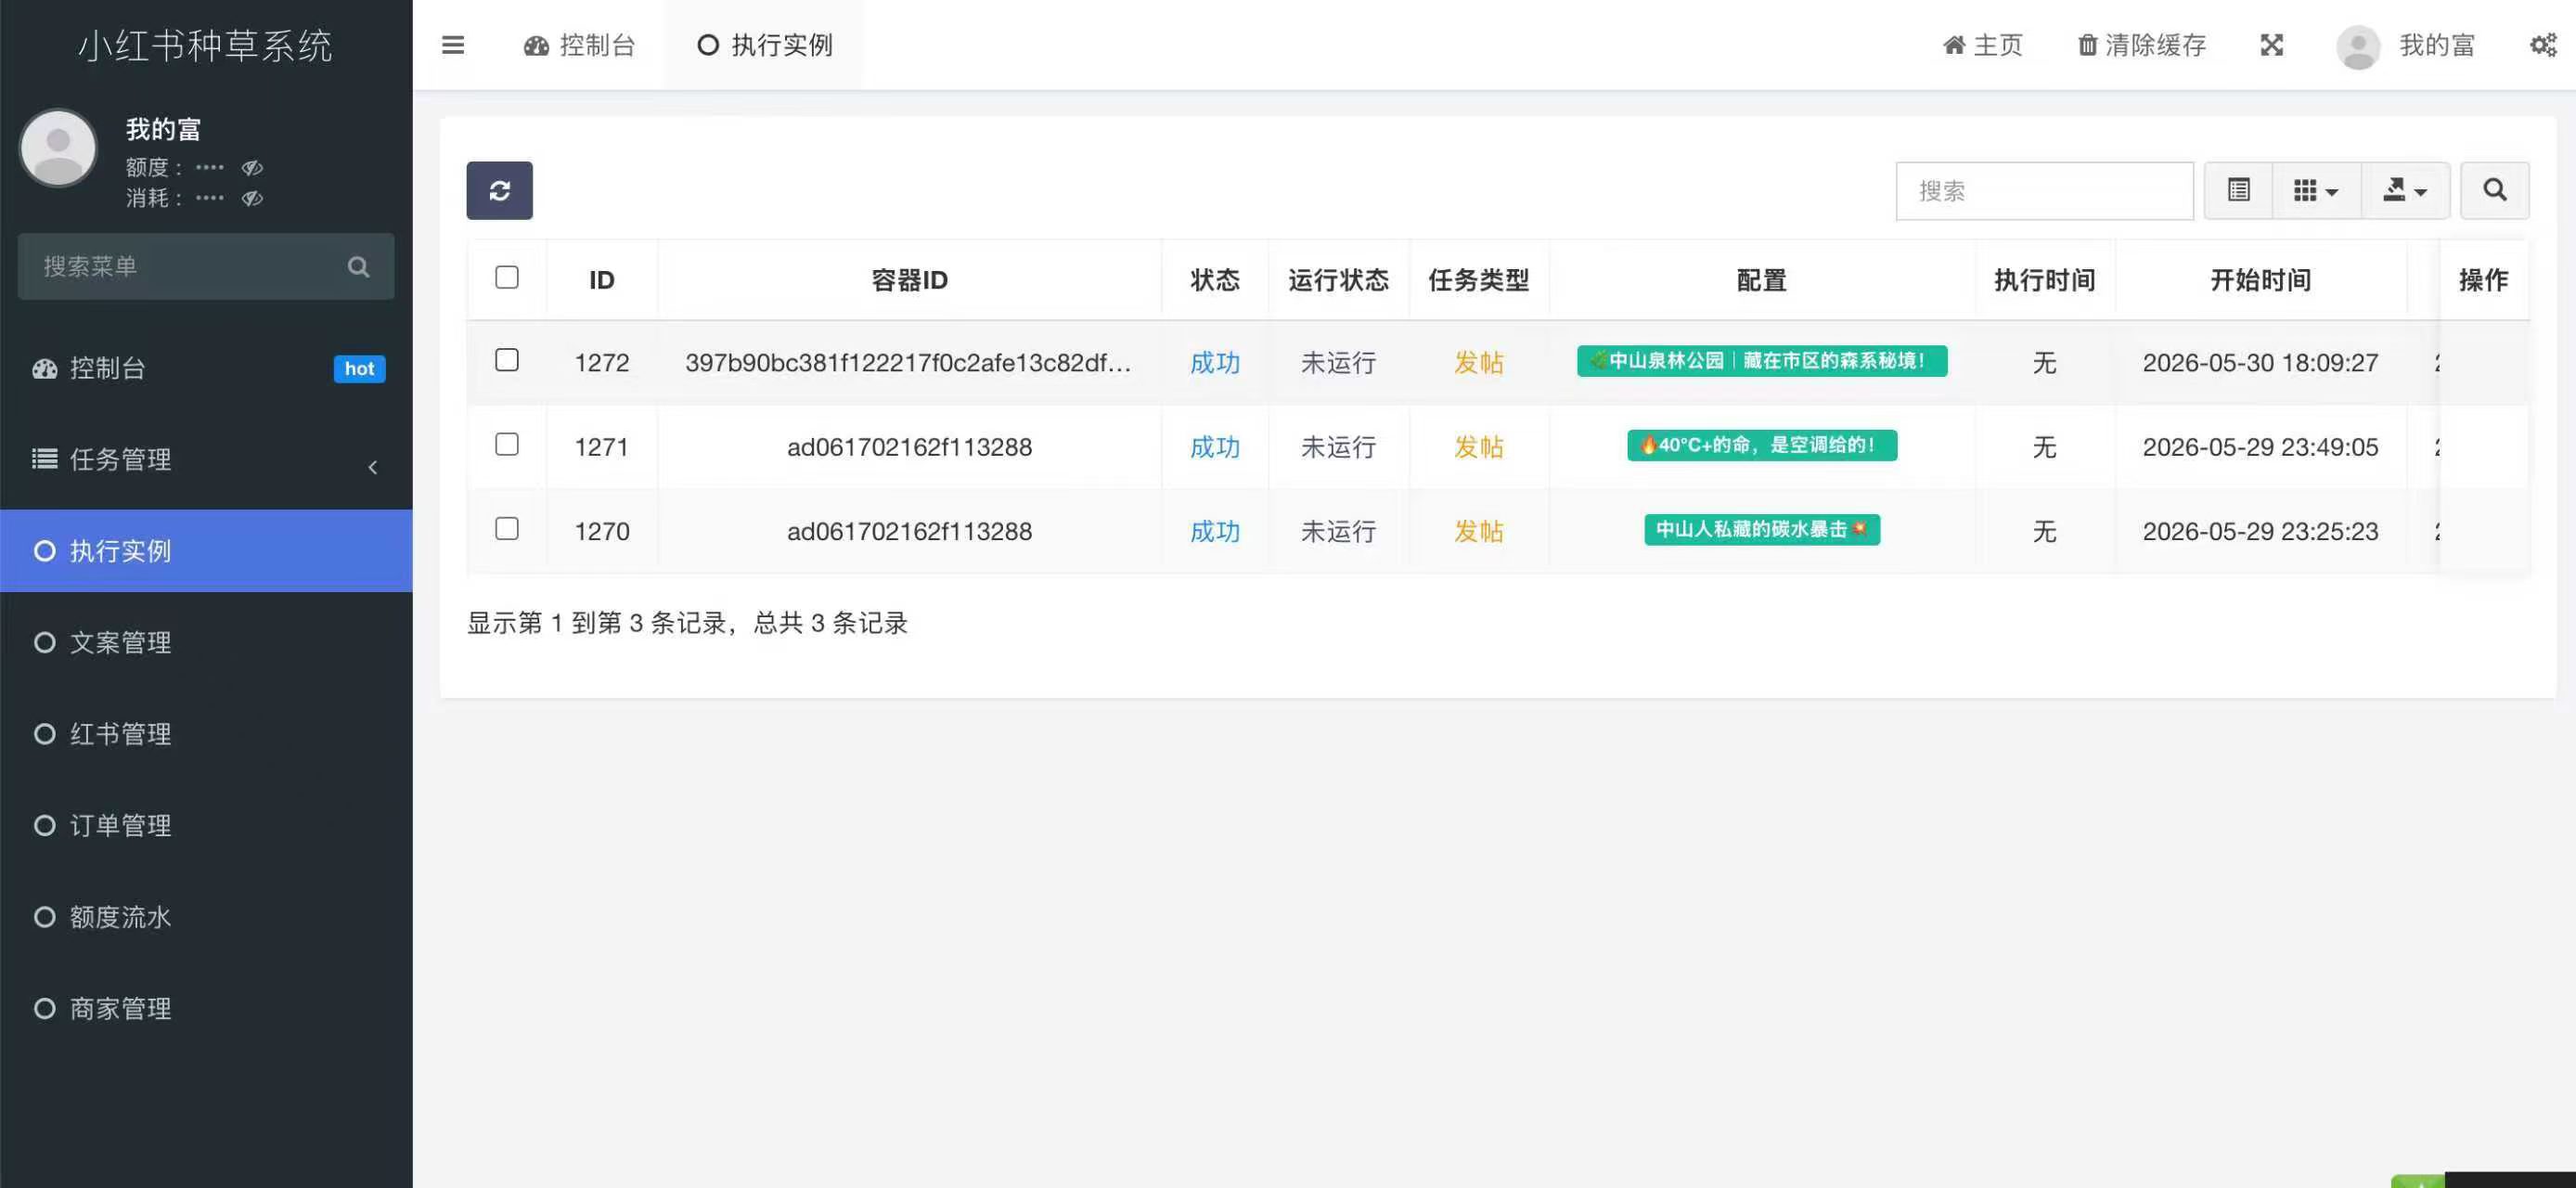Image resolution: width=2576 pixels, height=1188 pixels.
Task: Click the sidebar search magnifier icon
Action: tap(358, 266)
